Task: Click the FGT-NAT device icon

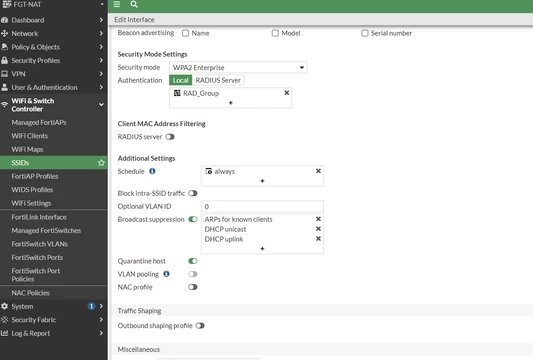Action: click(x=6, y=4)
